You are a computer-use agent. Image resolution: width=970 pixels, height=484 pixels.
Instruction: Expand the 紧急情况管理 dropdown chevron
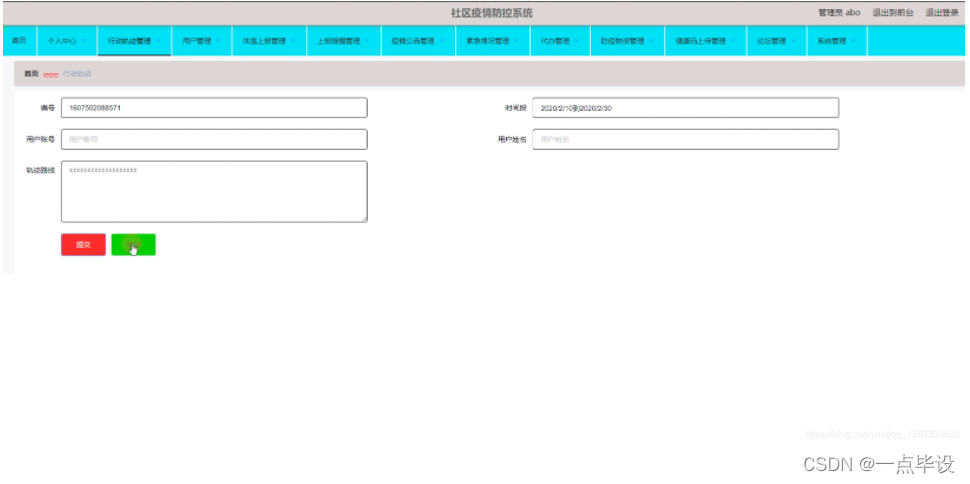pyautogui.click(x=517, y=41)
